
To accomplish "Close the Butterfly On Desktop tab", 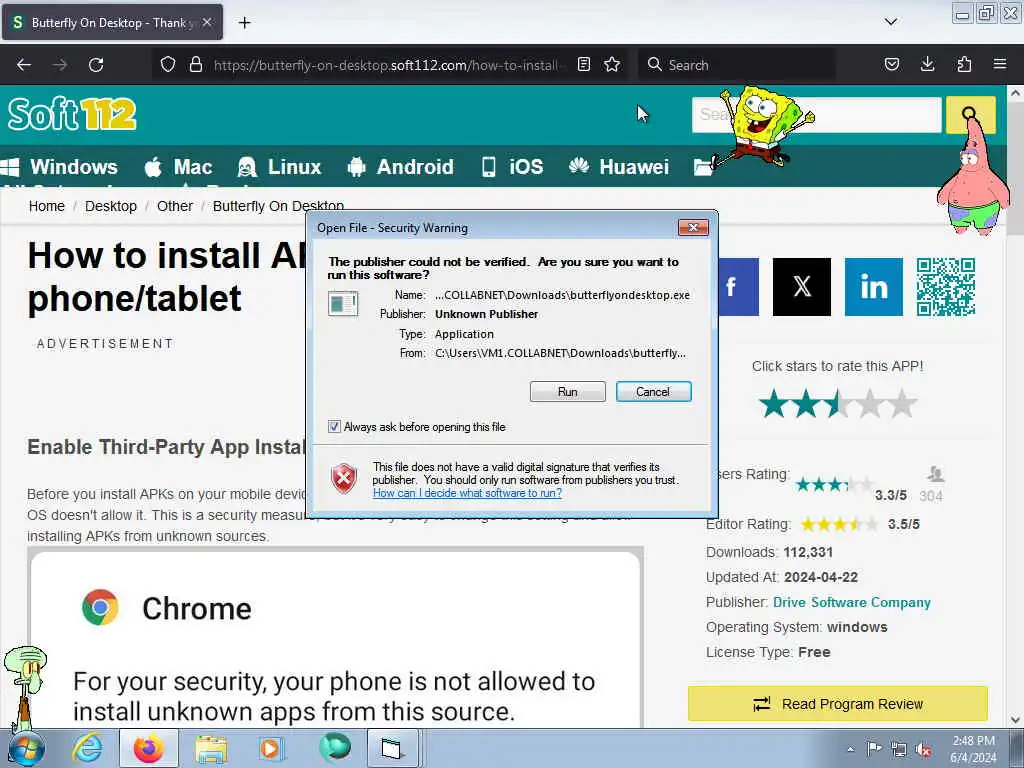I will 207,23.
